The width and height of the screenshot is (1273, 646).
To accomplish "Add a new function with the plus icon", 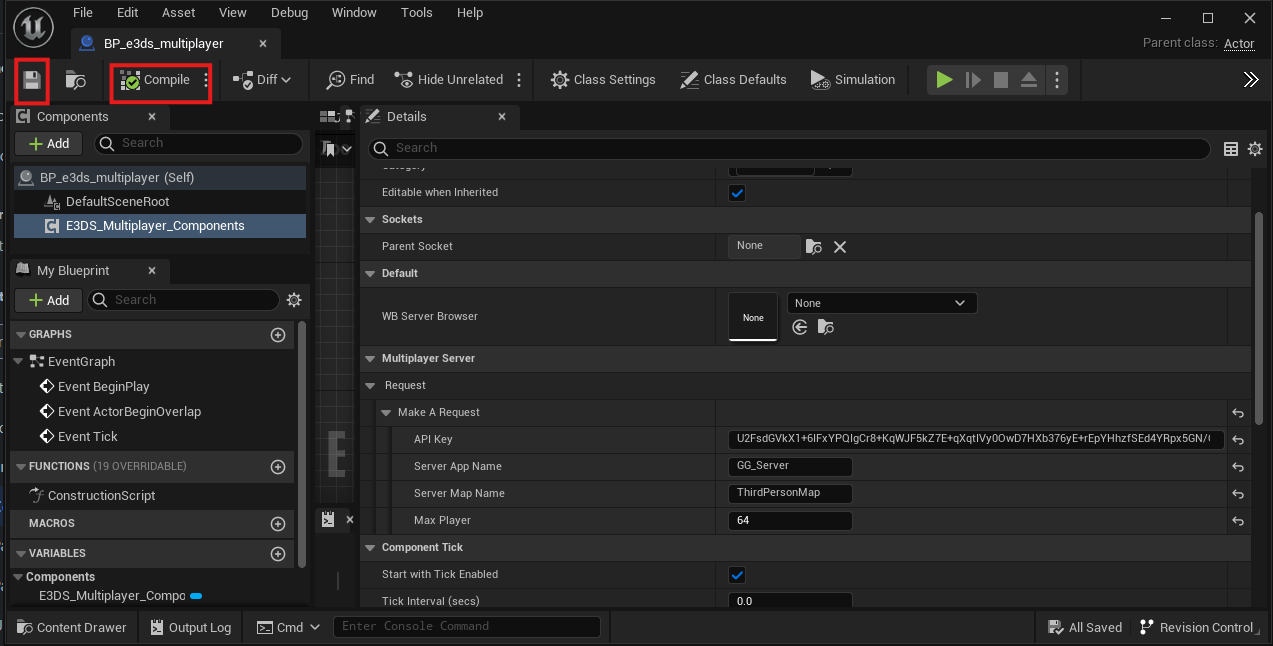I will coord(278,467).
